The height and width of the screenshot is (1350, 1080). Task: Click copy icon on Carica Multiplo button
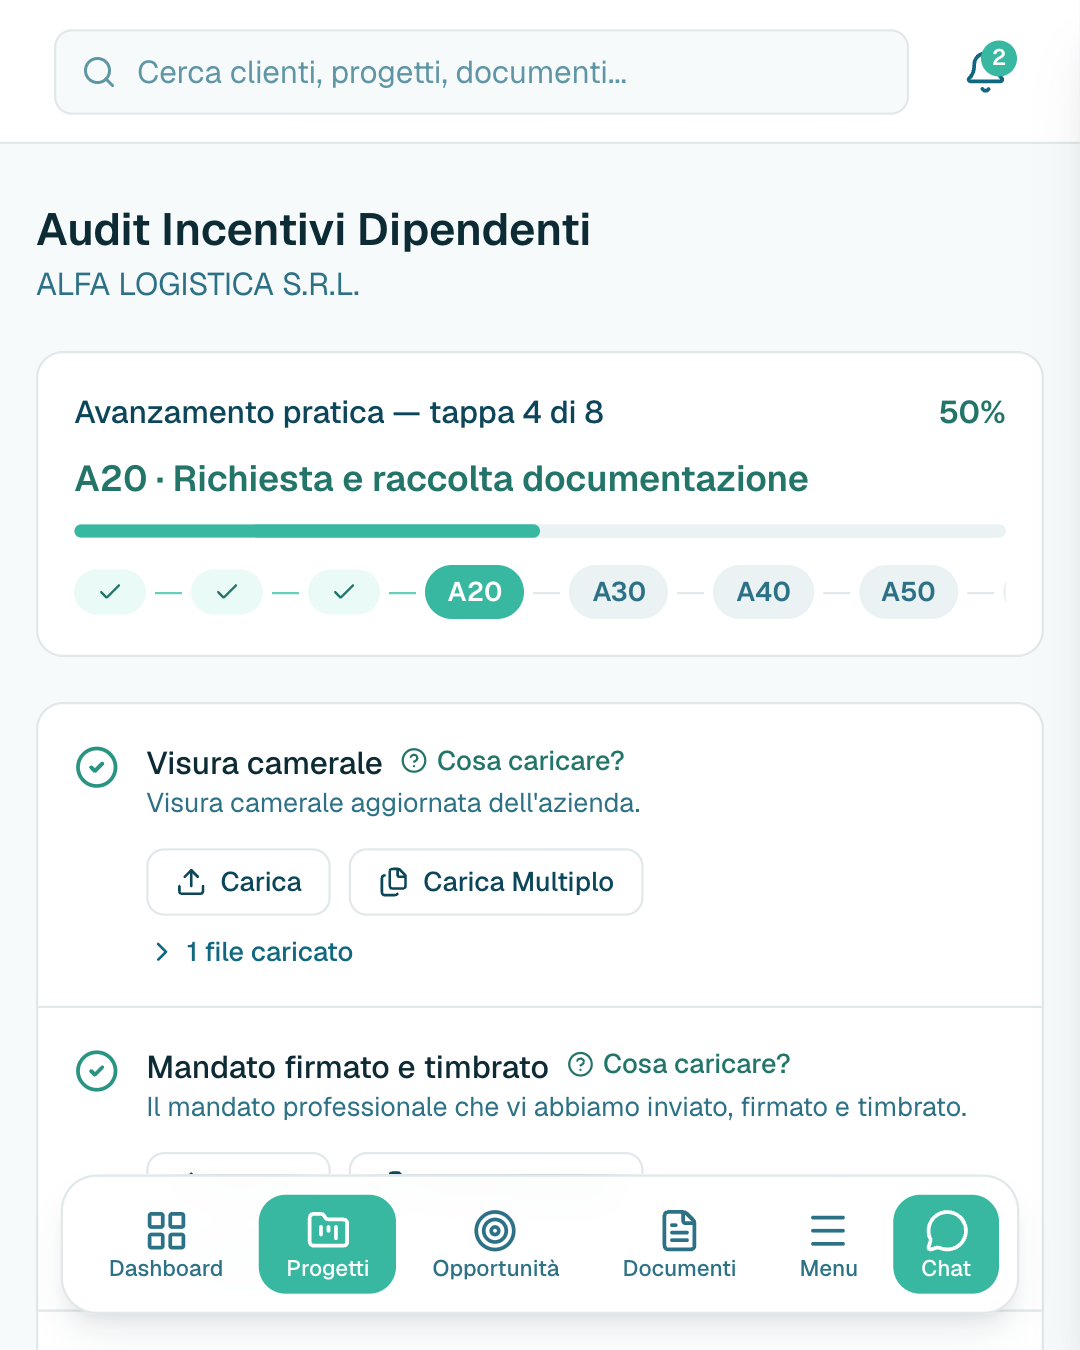coord(393,882)
